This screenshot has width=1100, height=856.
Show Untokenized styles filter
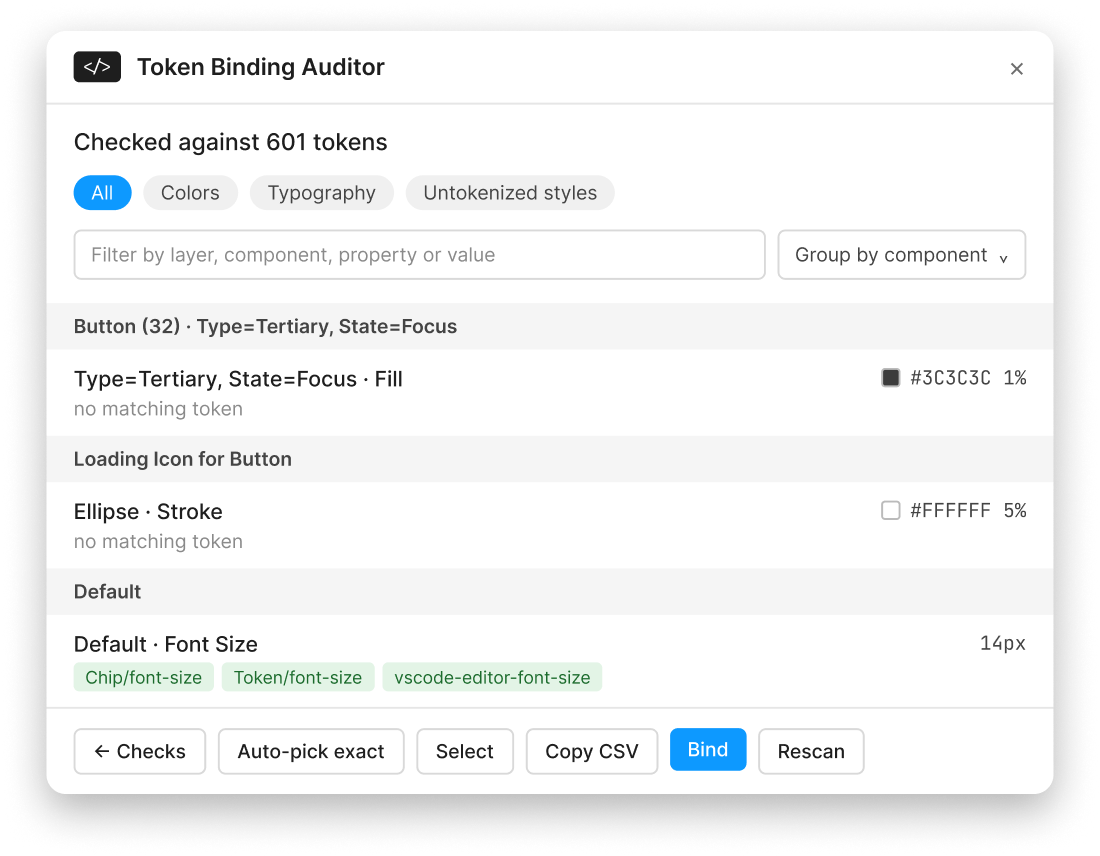point(510,193)
